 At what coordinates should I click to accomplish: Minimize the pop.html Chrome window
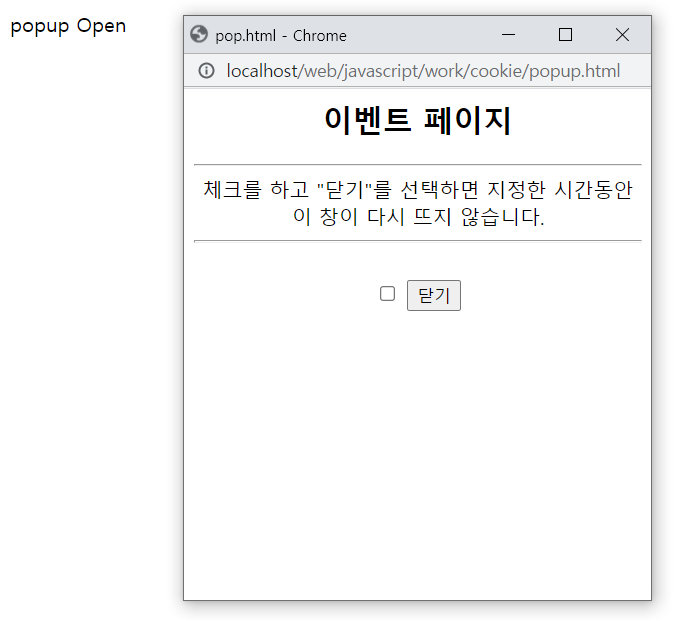tap(508, 35)
